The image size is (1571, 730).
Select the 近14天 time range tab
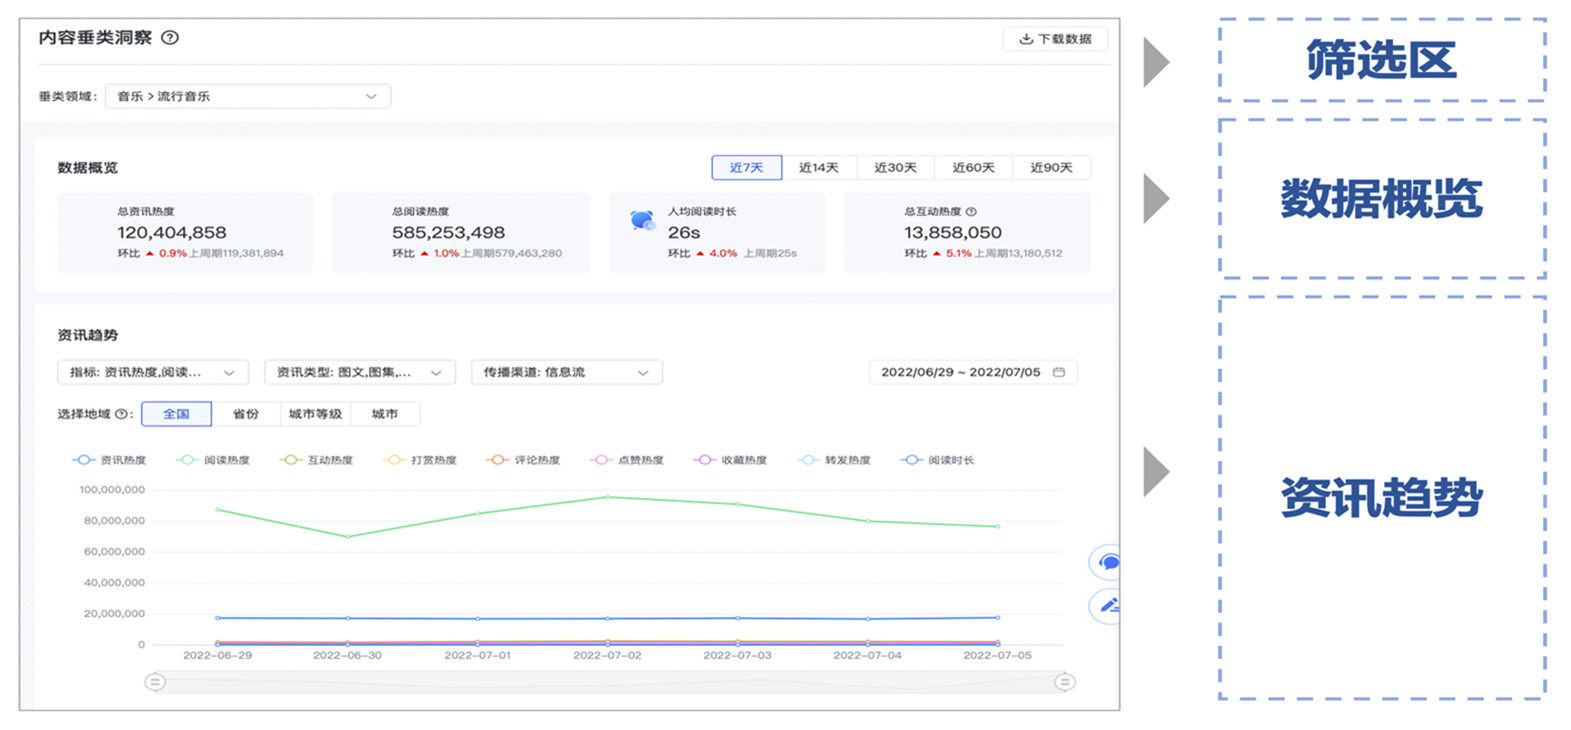click(818, 167)
